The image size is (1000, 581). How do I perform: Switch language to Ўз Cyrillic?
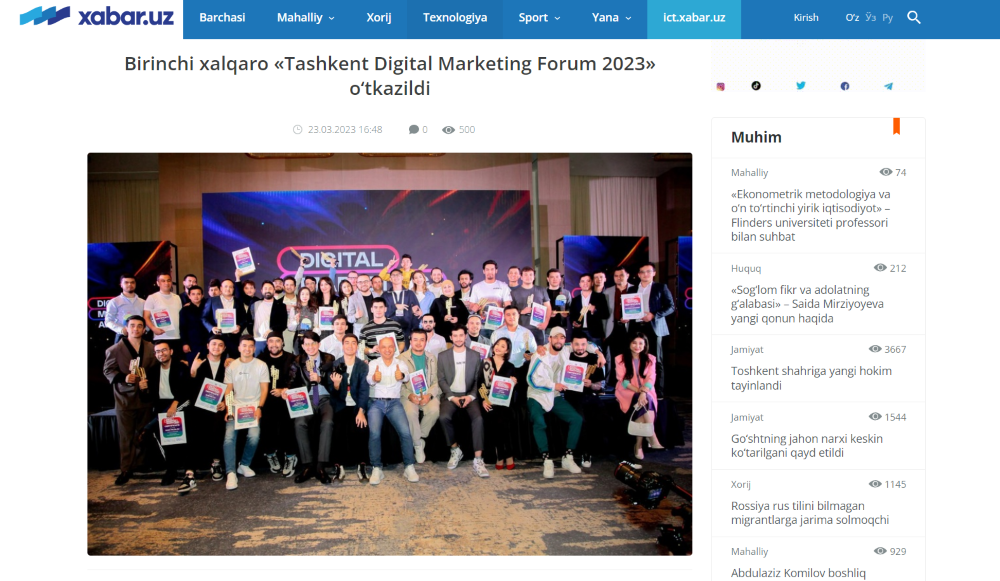(x=871, y=18)
